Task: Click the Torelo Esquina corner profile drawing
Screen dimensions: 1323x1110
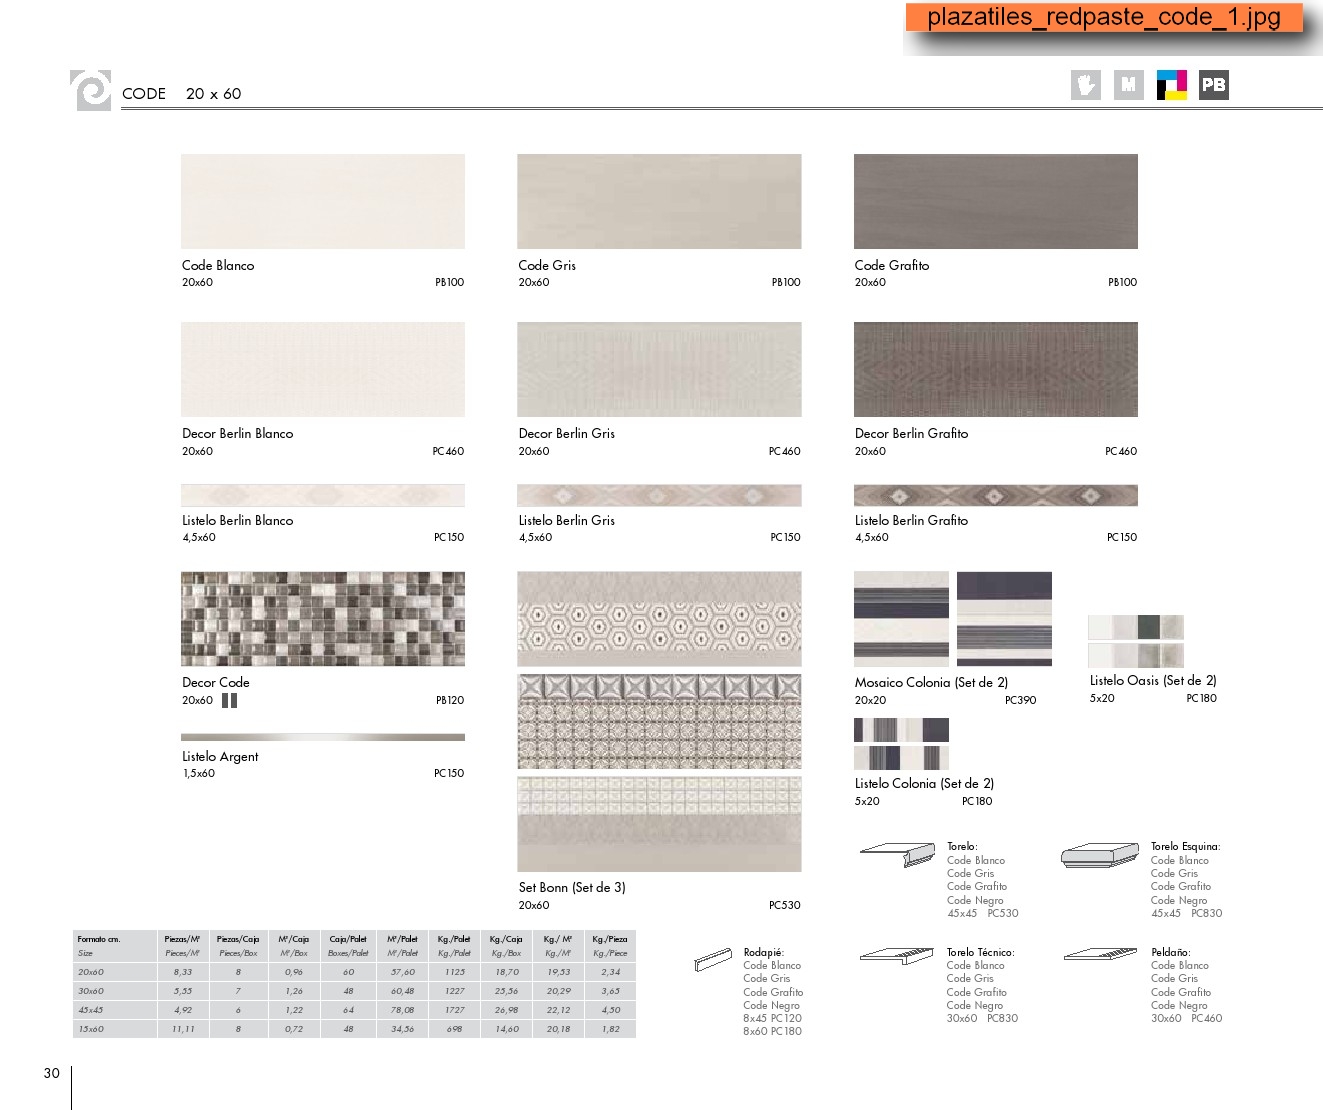Action: [x=1100, y=854]
